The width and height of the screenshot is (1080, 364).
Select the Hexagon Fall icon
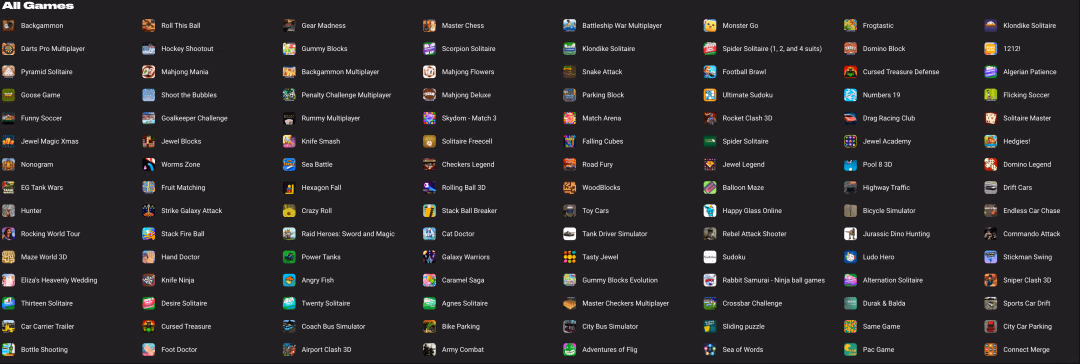pyautogui.click(x=289, y=188)
